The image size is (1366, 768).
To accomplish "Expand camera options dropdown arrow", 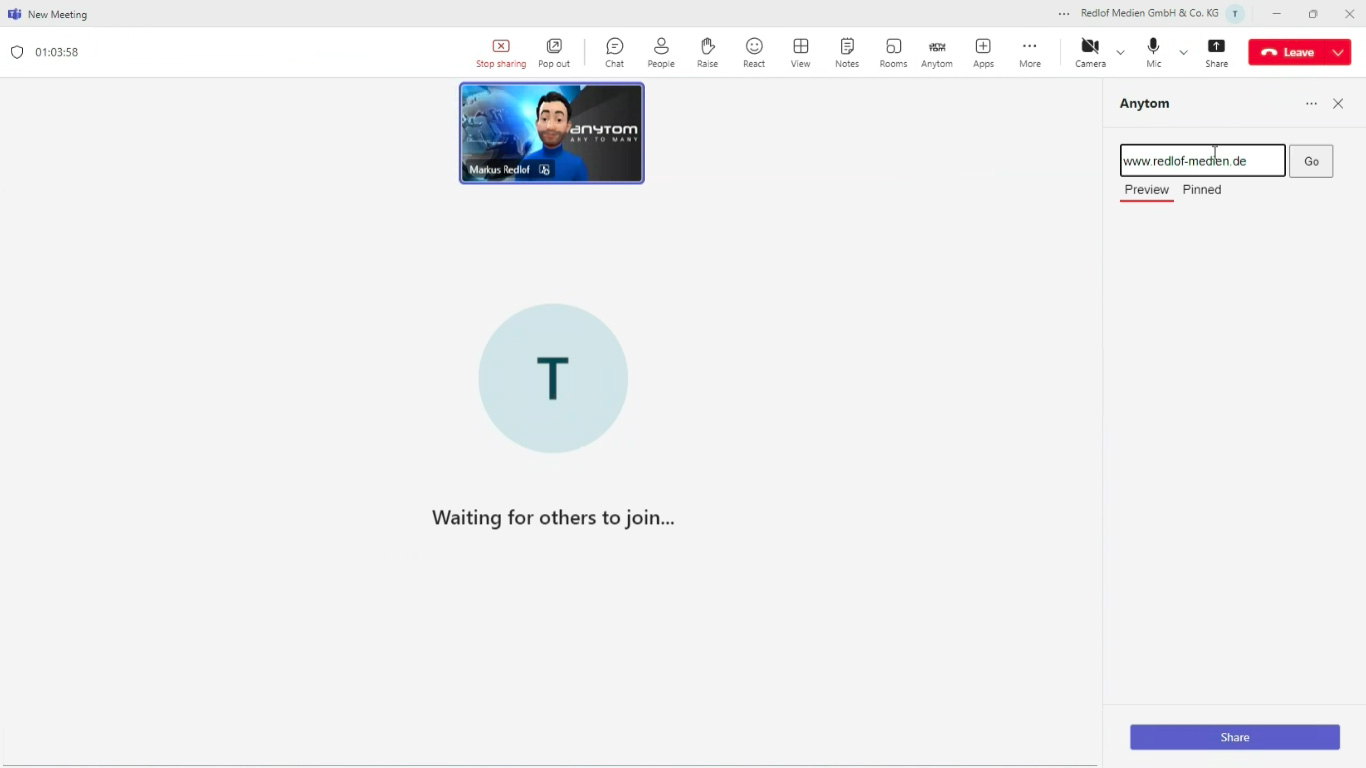I will [1120, 52].
